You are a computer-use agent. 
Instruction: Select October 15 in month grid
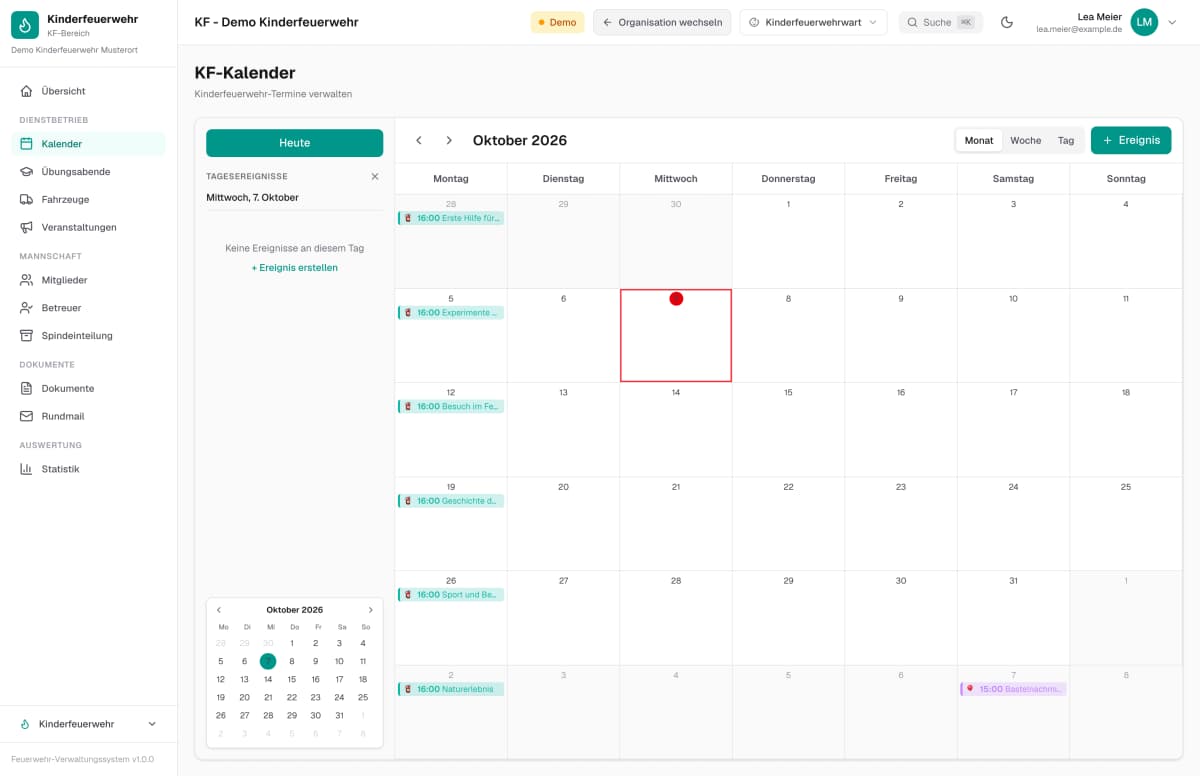tap(788, 430)
